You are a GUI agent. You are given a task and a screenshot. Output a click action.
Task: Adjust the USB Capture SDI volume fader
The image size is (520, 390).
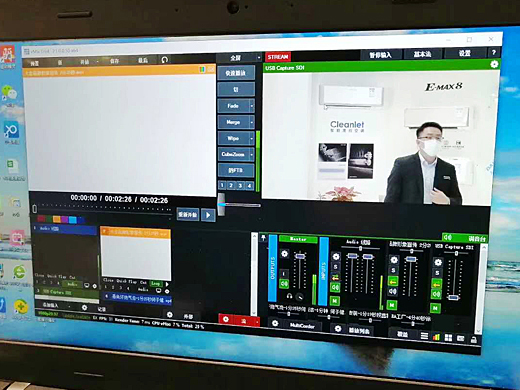click(x=453, y=297)
